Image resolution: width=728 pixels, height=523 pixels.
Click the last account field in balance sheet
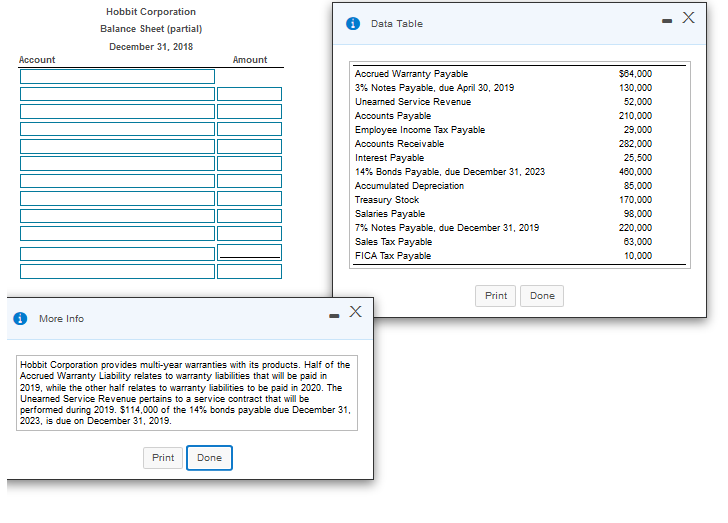click(117, 271)
